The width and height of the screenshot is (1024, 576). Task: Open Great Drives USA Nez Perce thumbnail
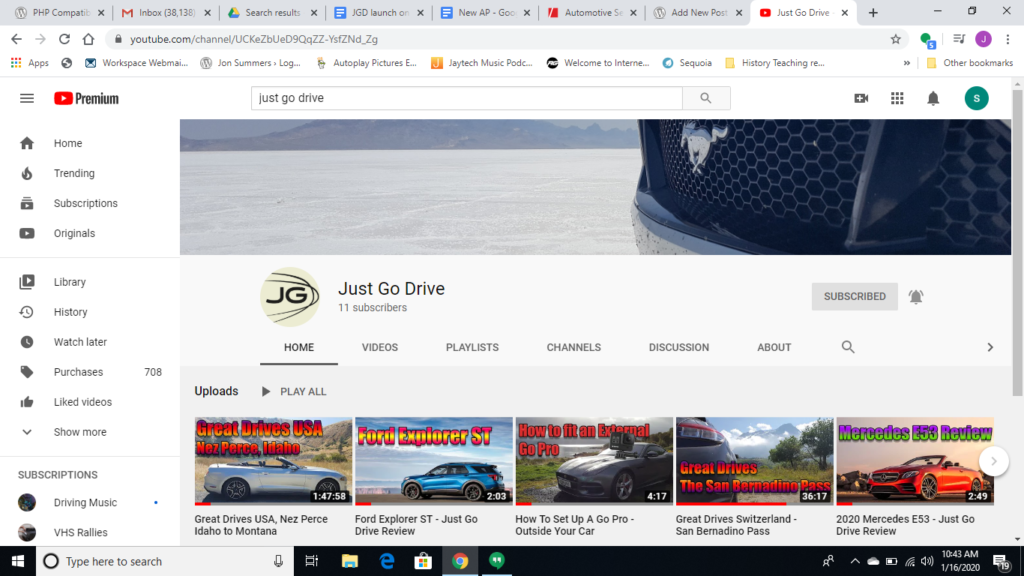(x=273, y=461)
